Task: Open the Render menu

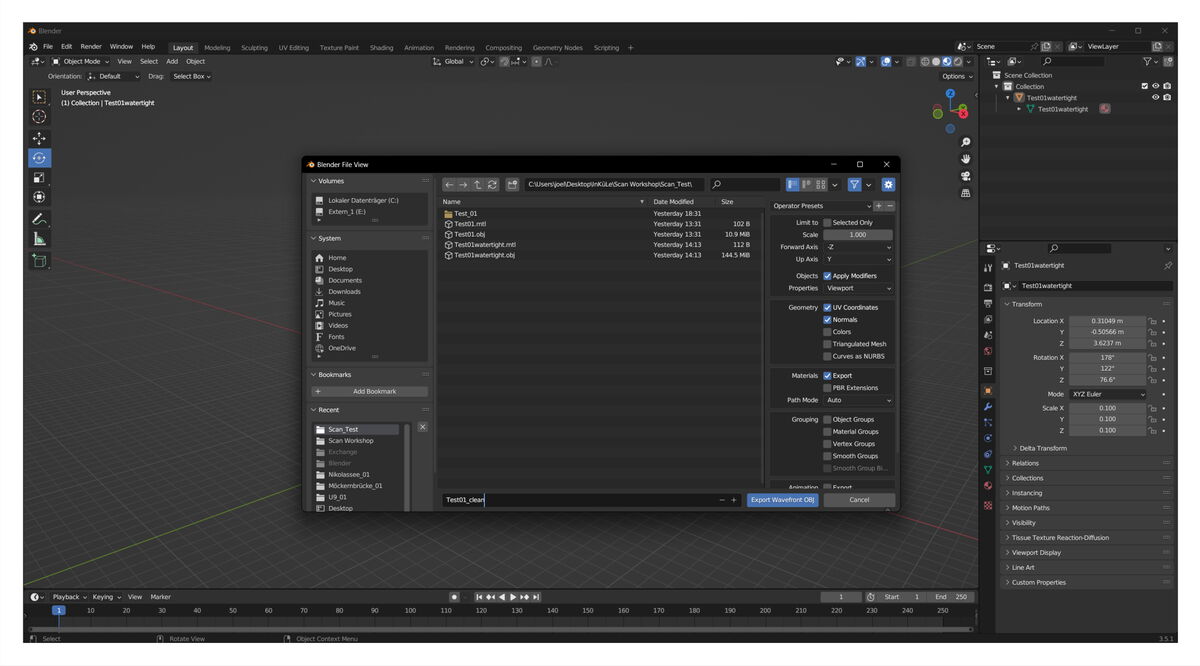Action: coord(91,47)
